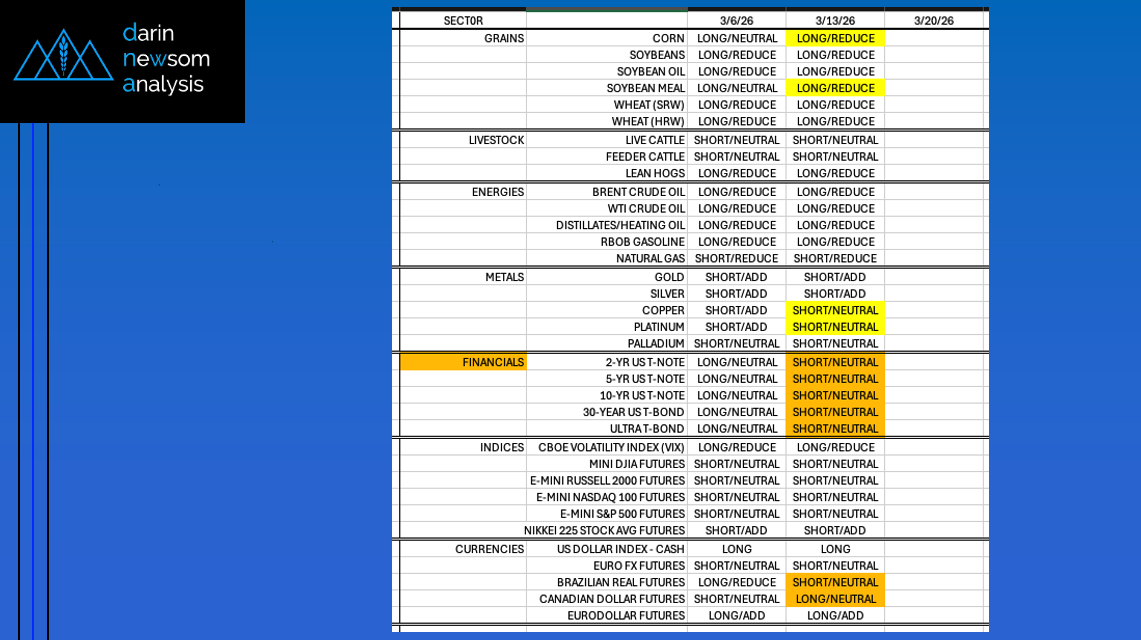Click orange CANADIAN DOLLAR FUTURES 3/13/26 cell
This screenshot has width=1141, height=640.
tap(835, 599)
